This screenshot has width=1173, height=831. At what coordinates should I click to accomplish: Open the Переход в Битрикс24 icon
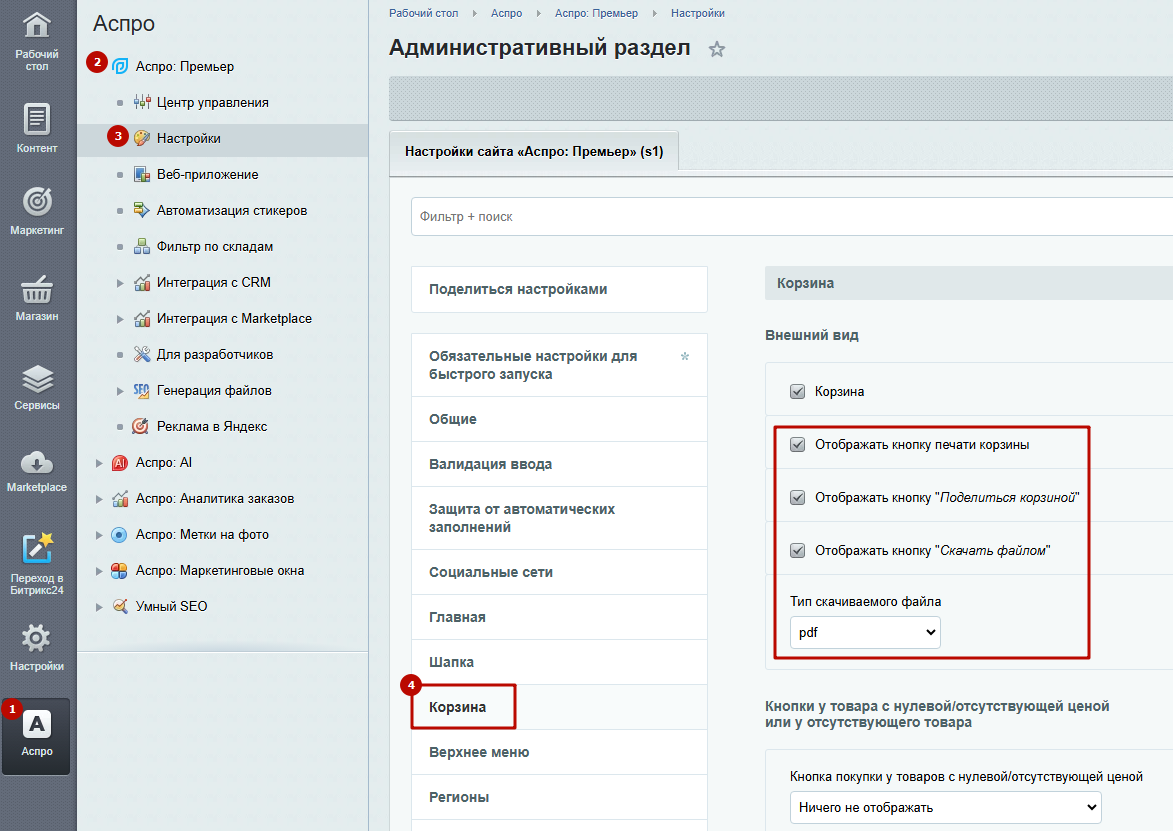(x=37, y=548)
